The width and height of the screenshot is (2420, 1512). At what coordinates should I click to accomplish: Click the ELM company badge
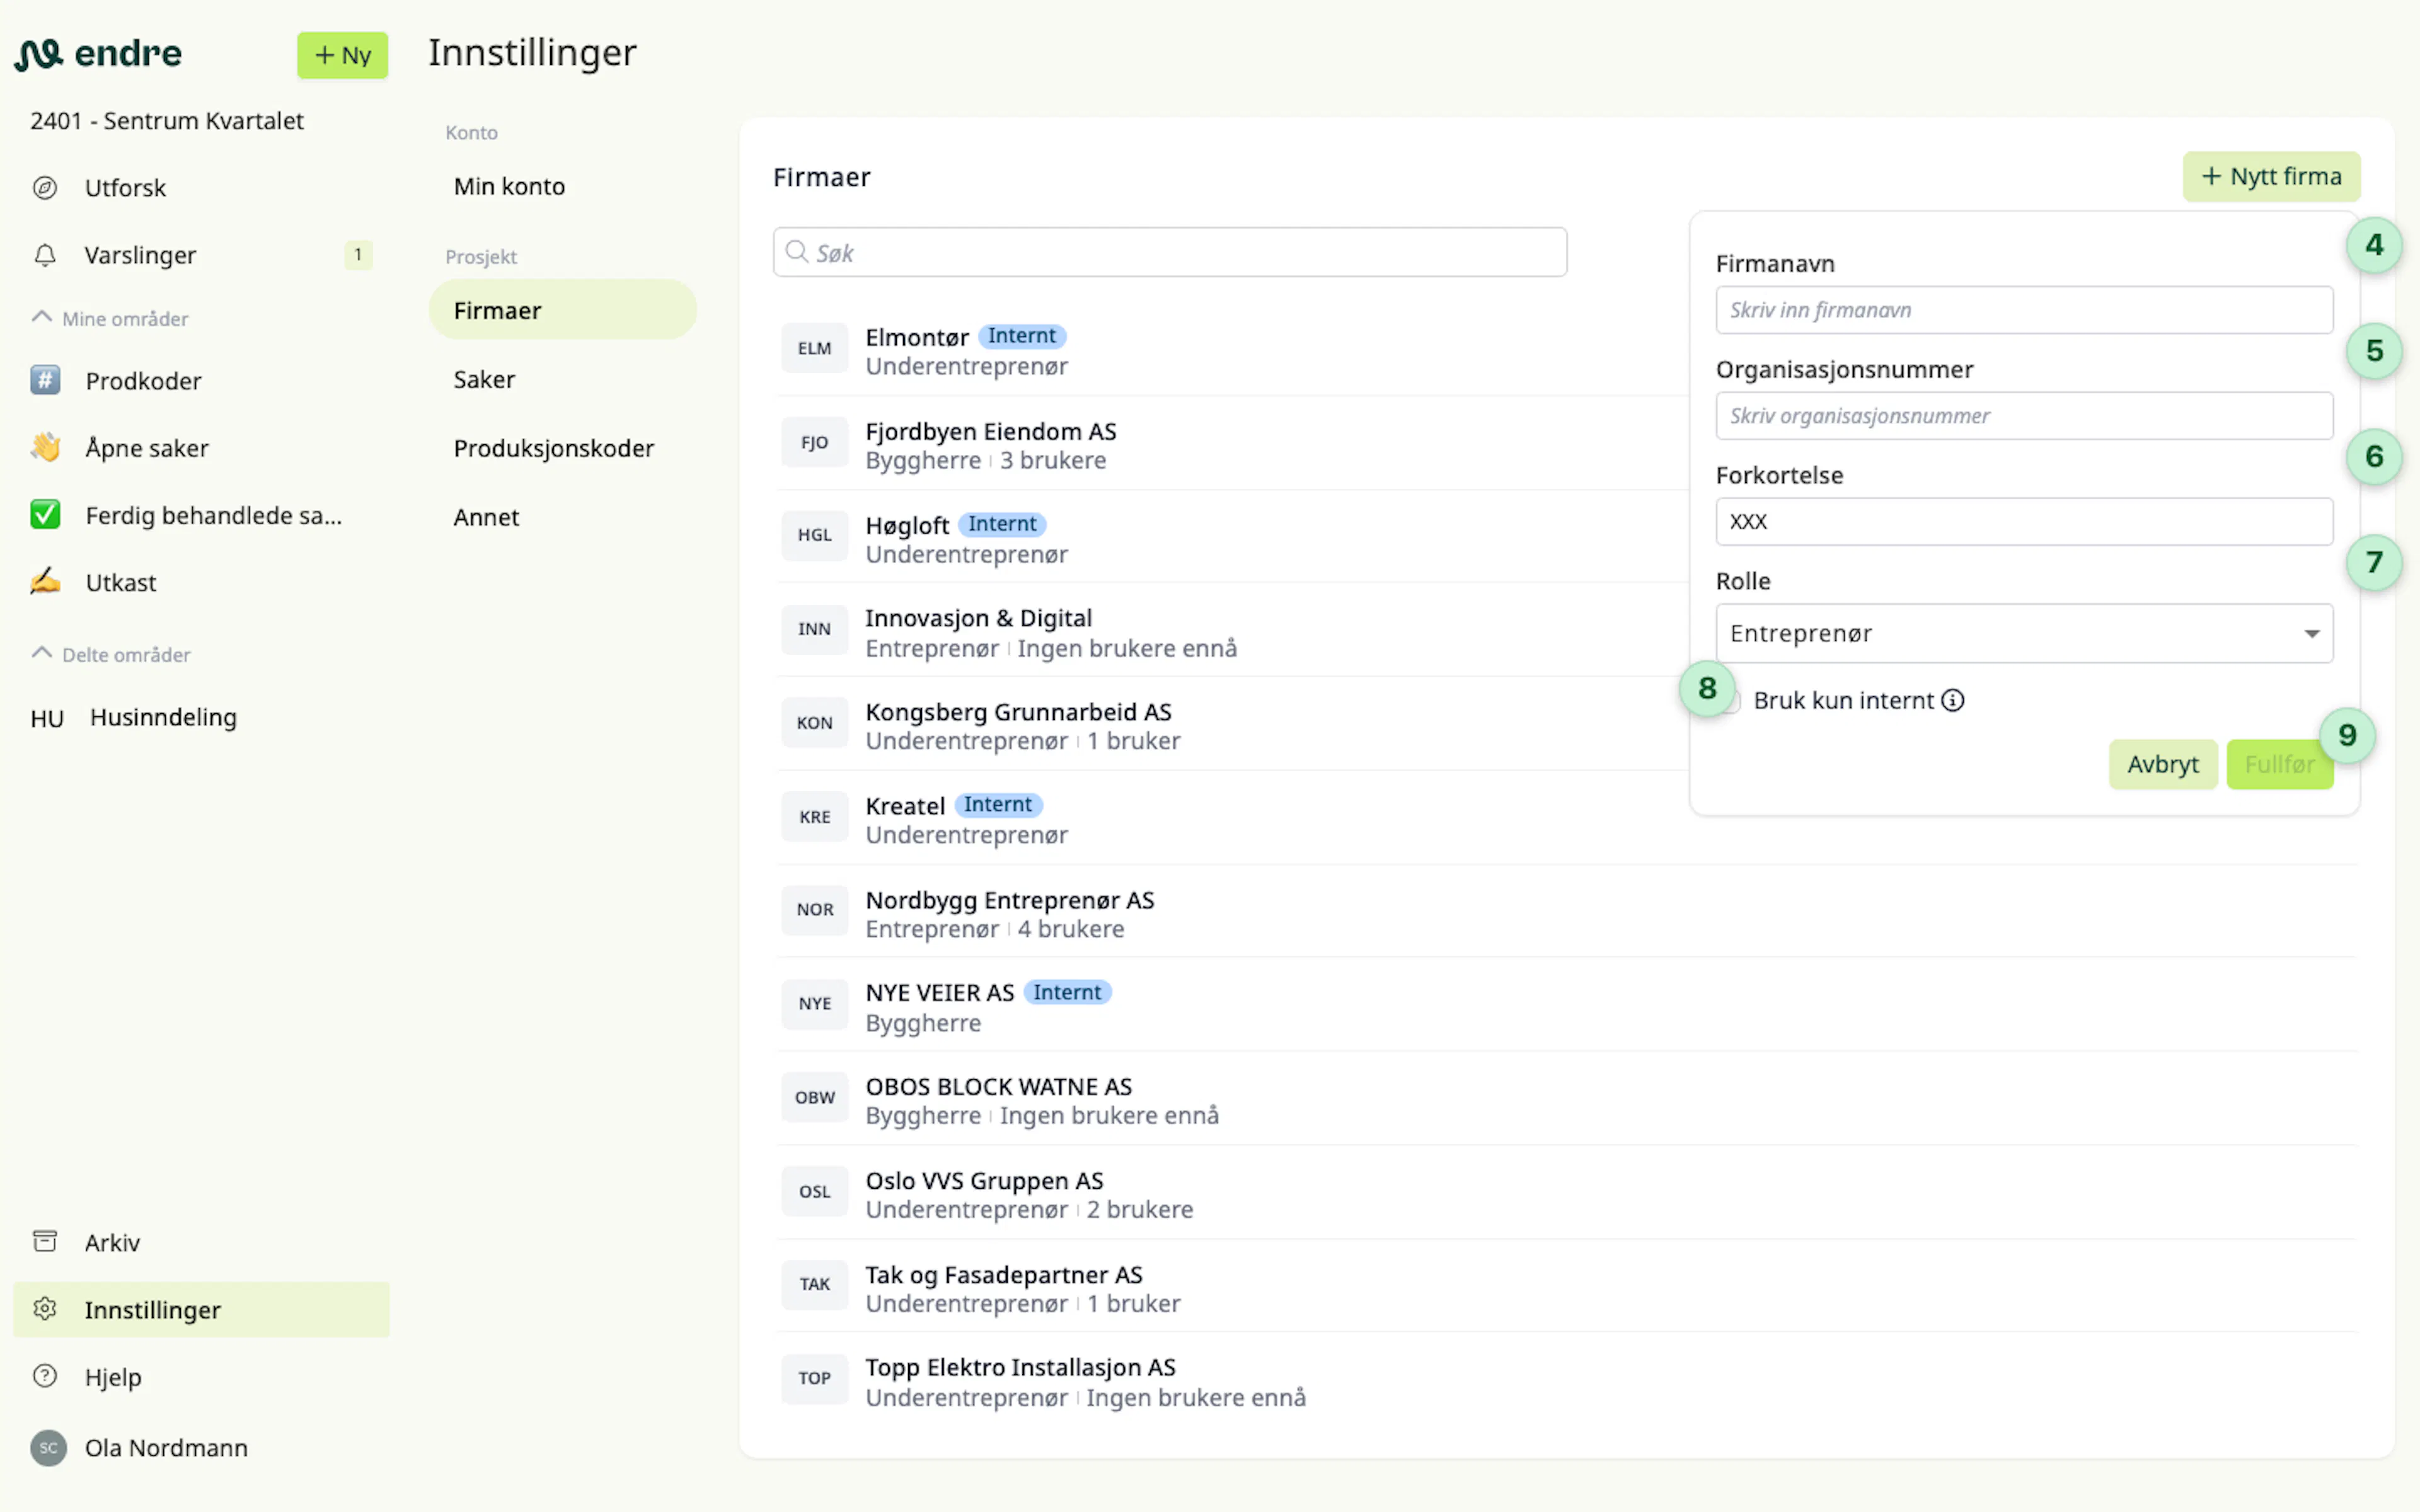pyautogui.click(x=814, y=348)
